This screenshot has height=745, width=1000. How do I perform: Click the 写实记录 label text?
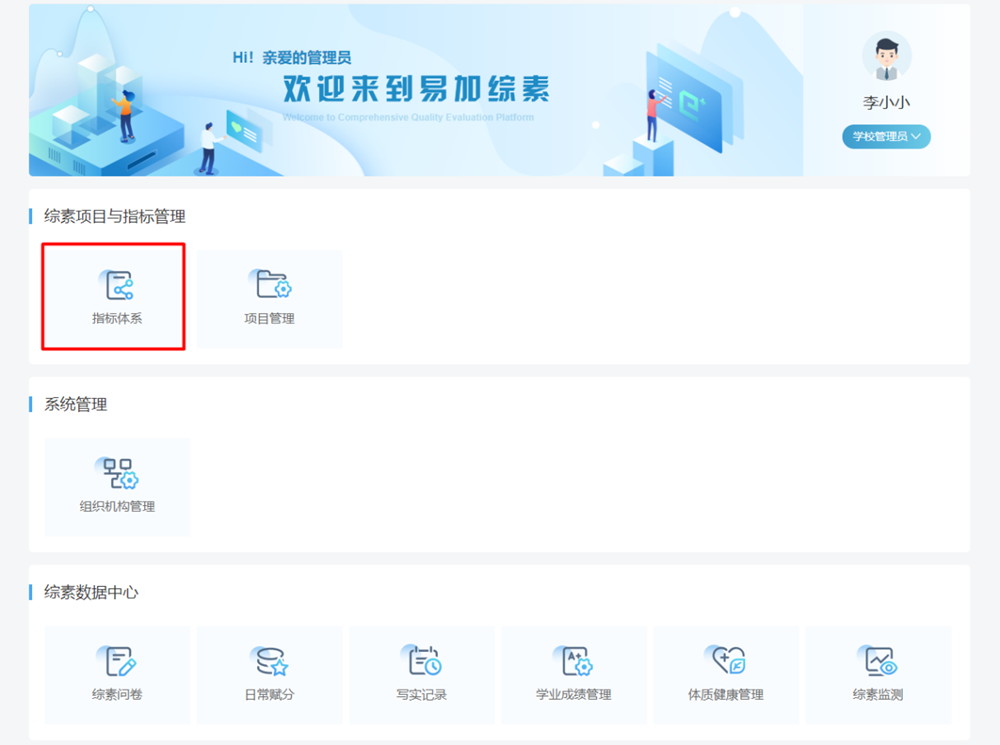[x=422, y=695]
